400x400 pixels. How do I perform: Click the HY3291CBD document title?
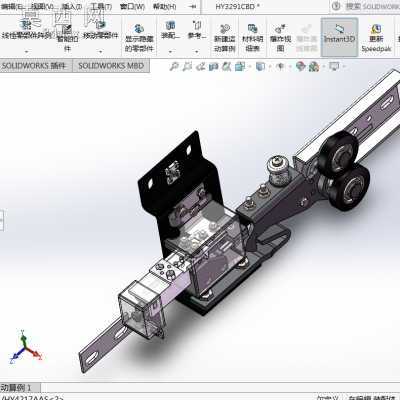coord(237,6)
